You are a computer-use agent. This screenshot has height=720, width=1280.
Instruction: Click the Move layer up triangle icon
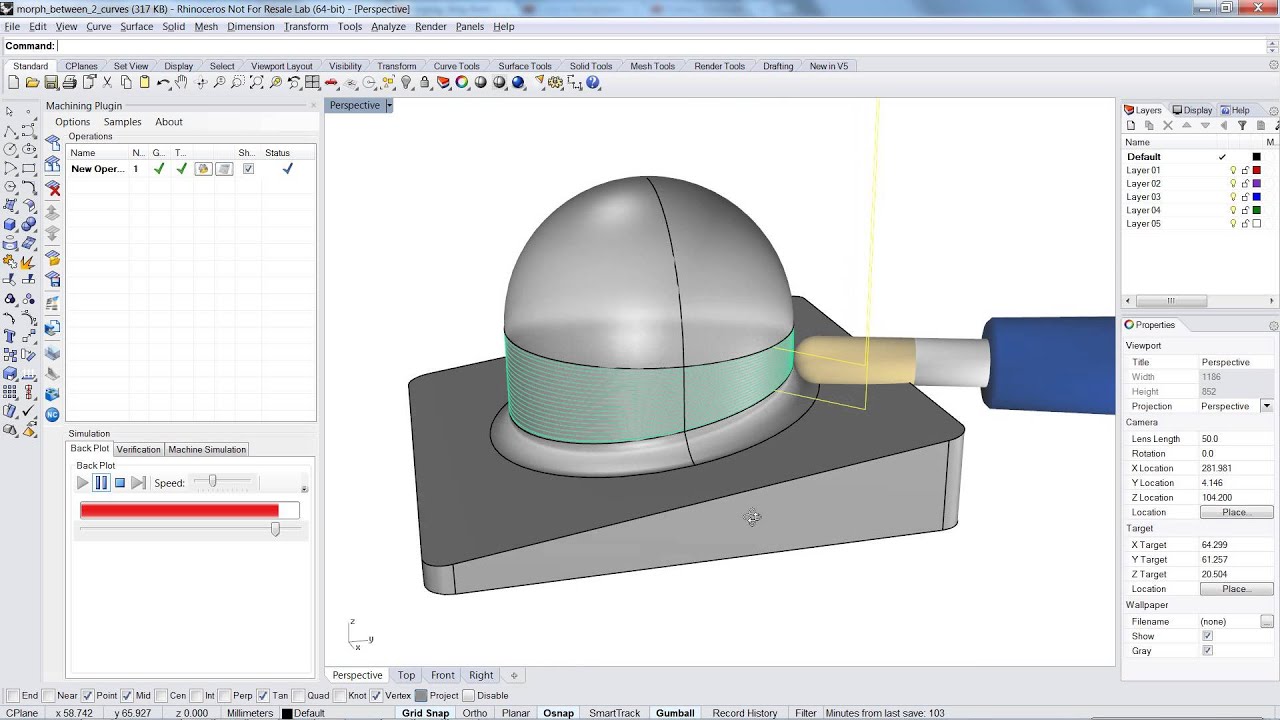[x=1187, y=126]
